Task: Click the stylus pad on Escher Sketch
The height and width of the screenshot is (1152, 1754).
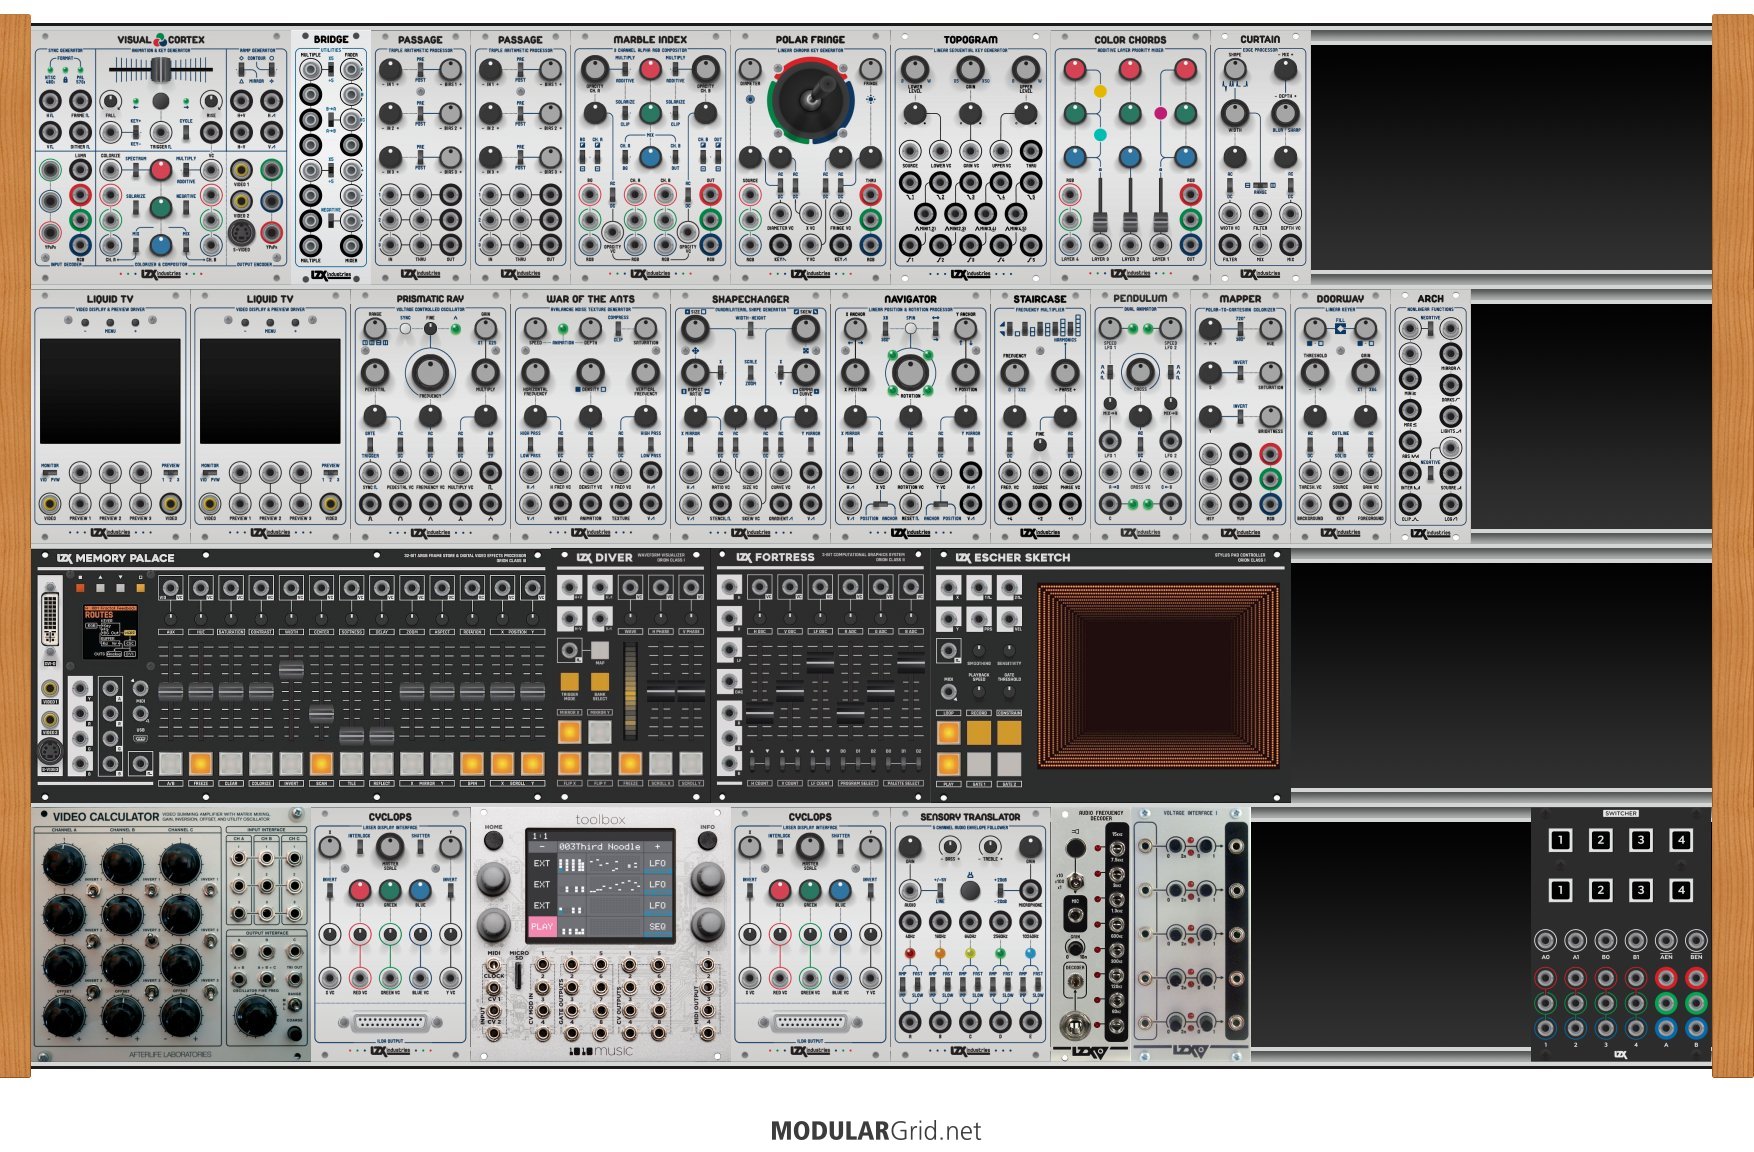Action: click(1159, 677)
